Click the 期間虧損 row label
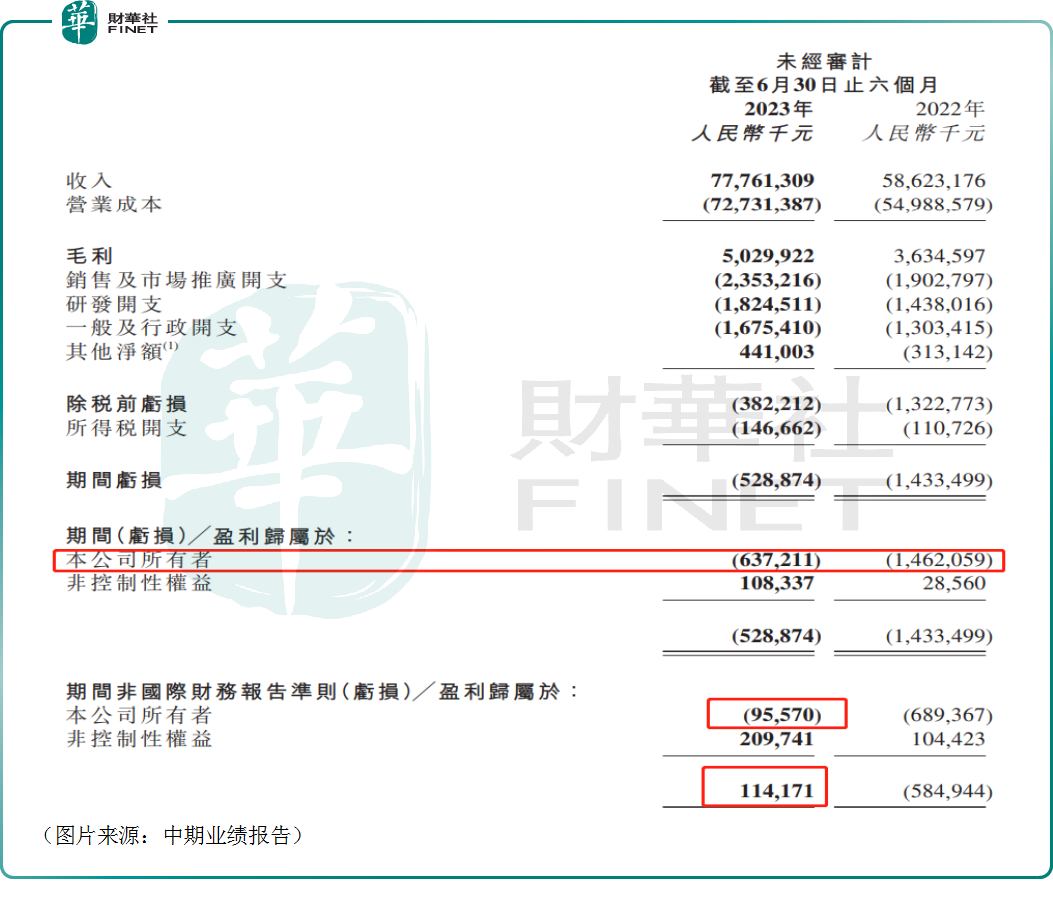Viewport: 1053px width, 899px height. (113, 480)
